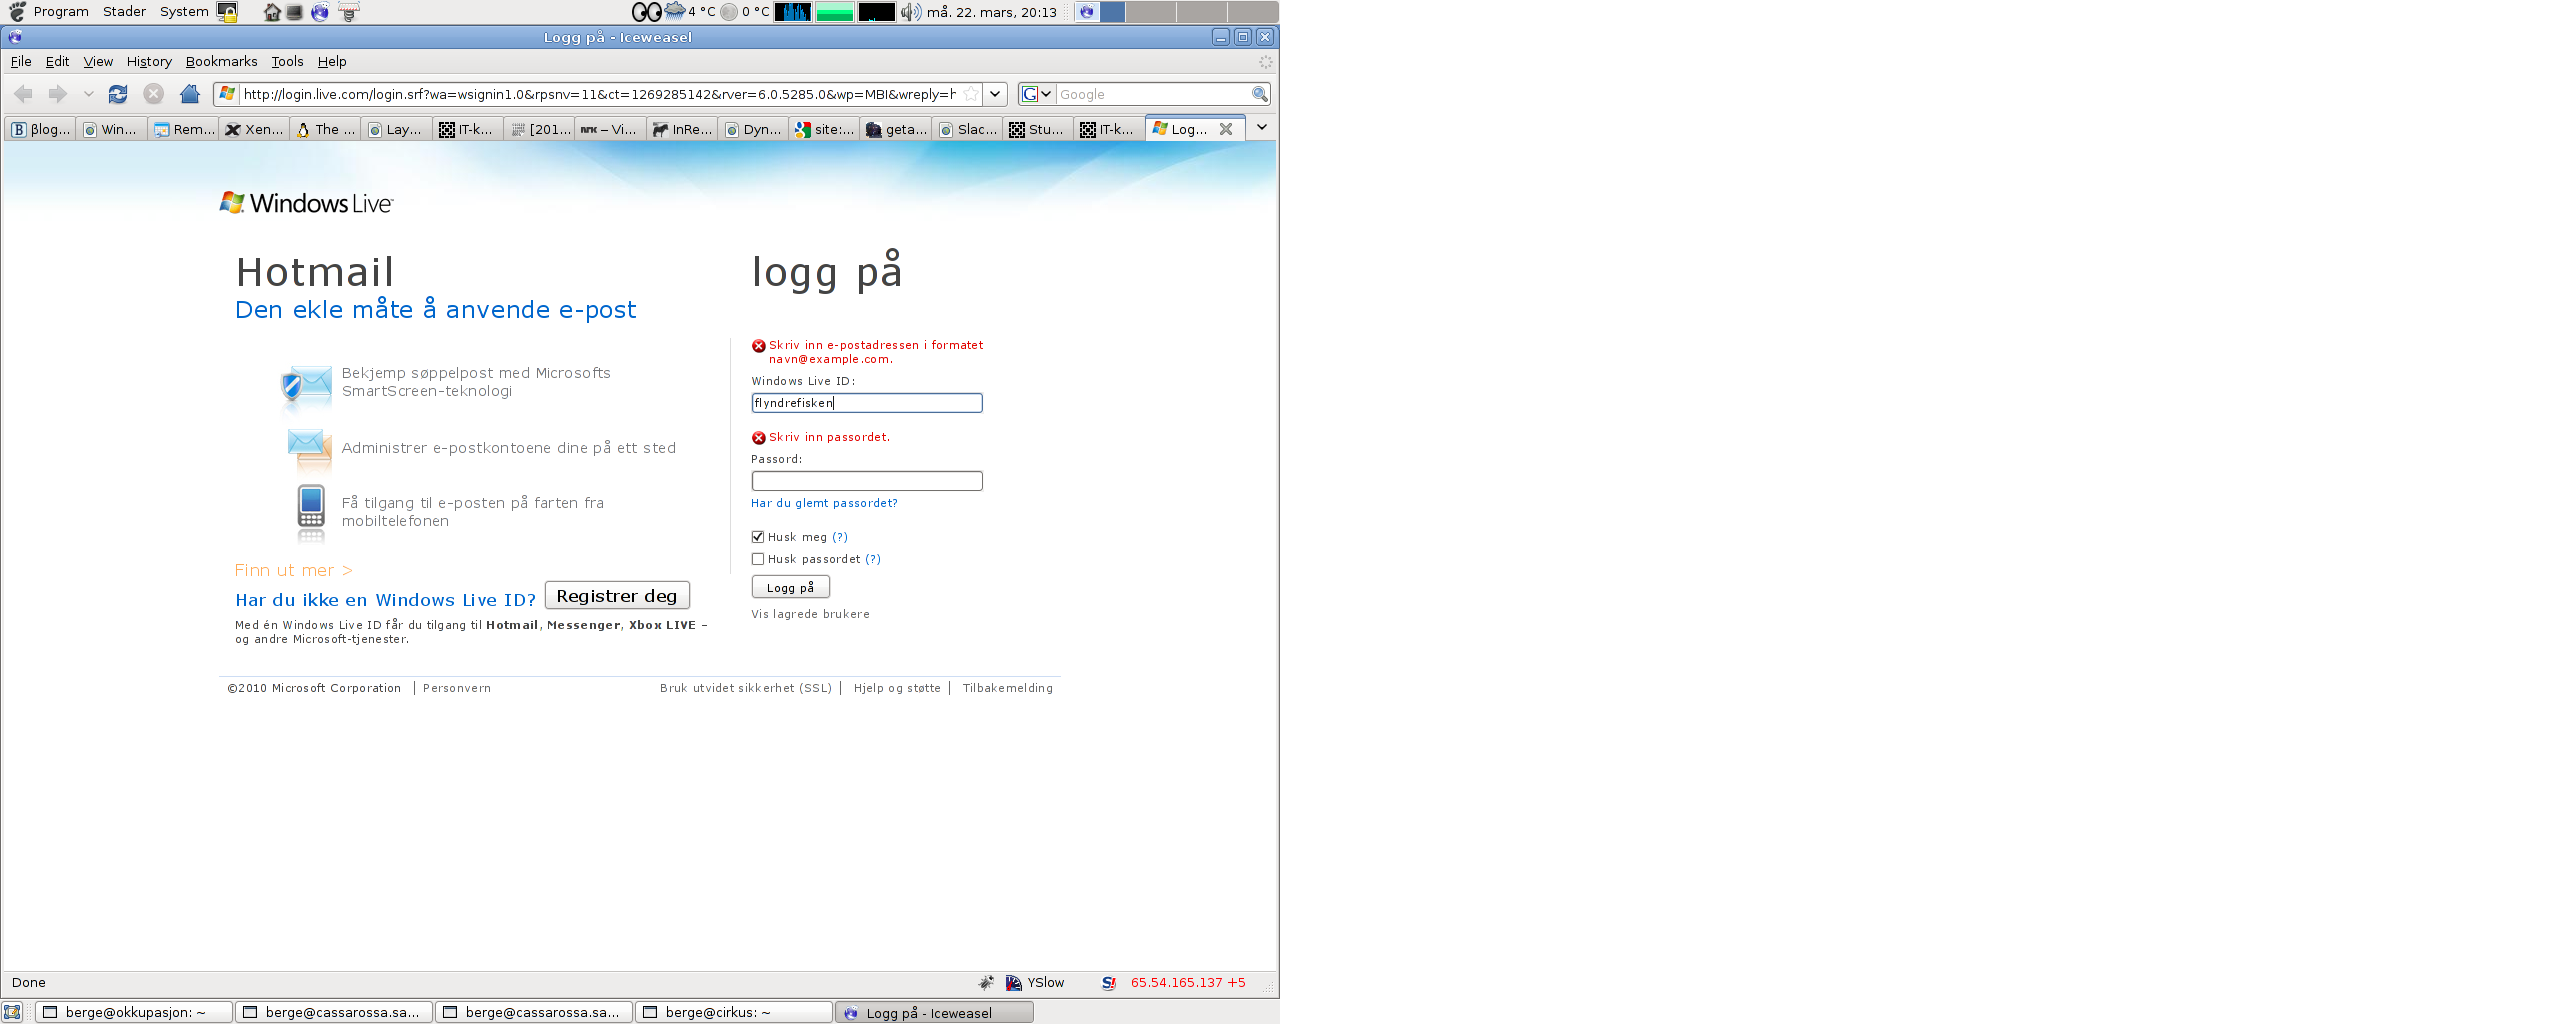Click the home folder launcher in panel
This screenshot has width=2560, height=1024.
coord(272,12)
